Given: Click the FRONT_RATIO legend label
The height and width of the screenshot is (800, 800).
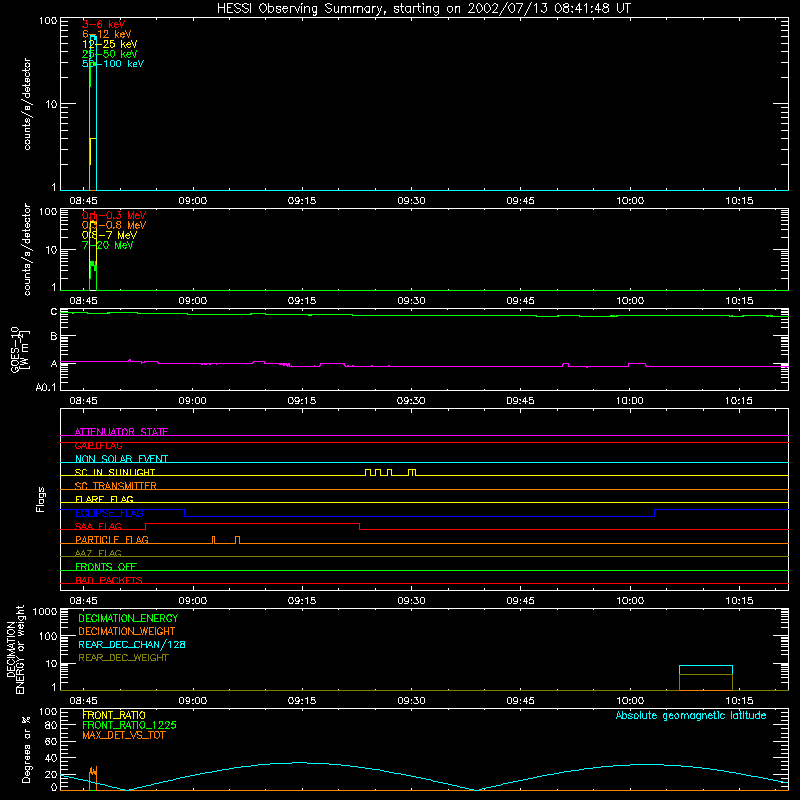Looking at the screenshot, I should [x=114, y=715].
